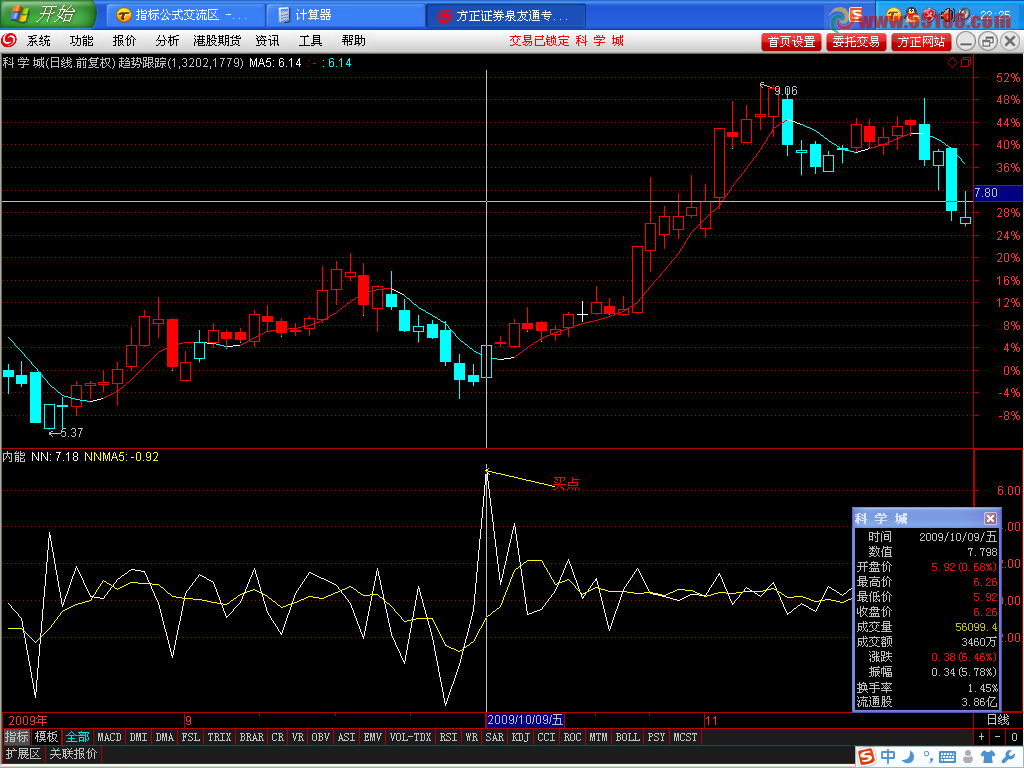This screenshot has height=768, width=1024.
Task: Switch to the VR indicator
Action: tap(298, 737)
